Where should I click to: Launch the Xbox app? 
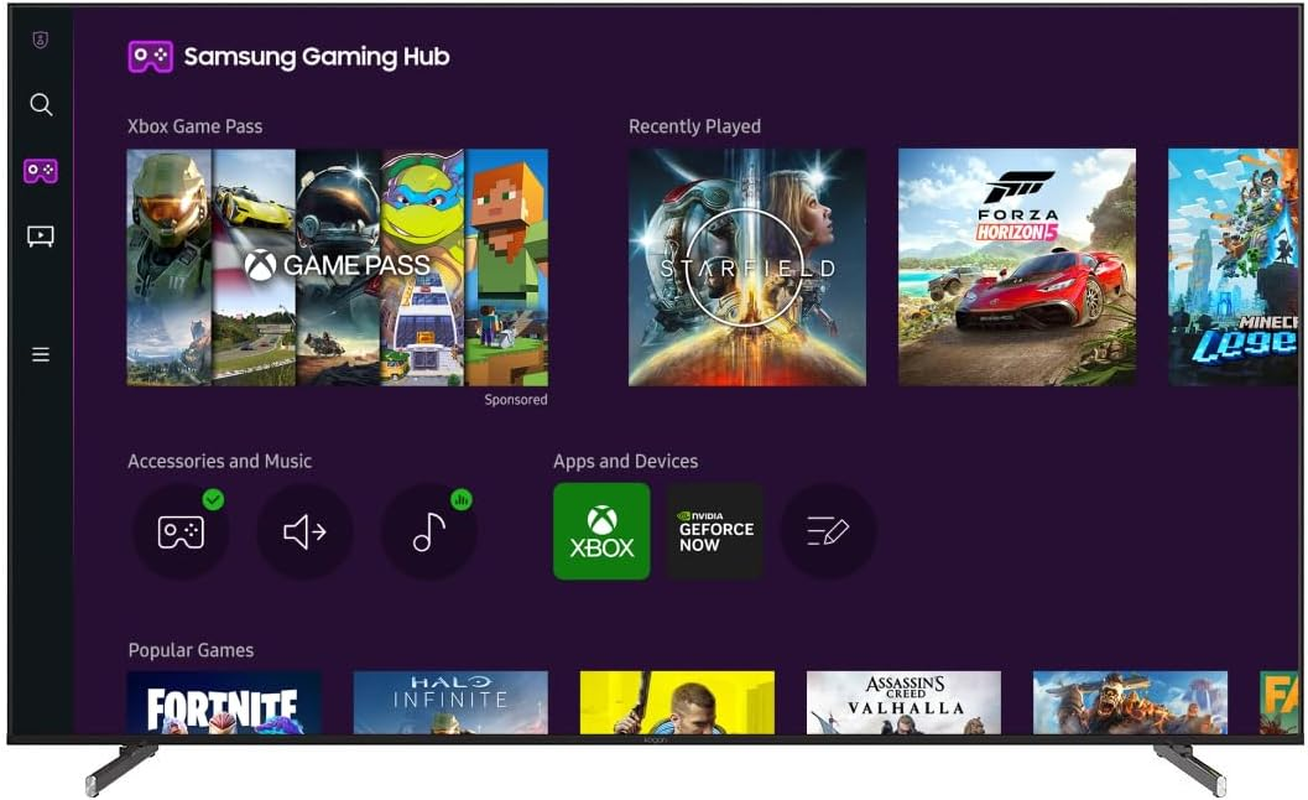click(x=601, y=531)
